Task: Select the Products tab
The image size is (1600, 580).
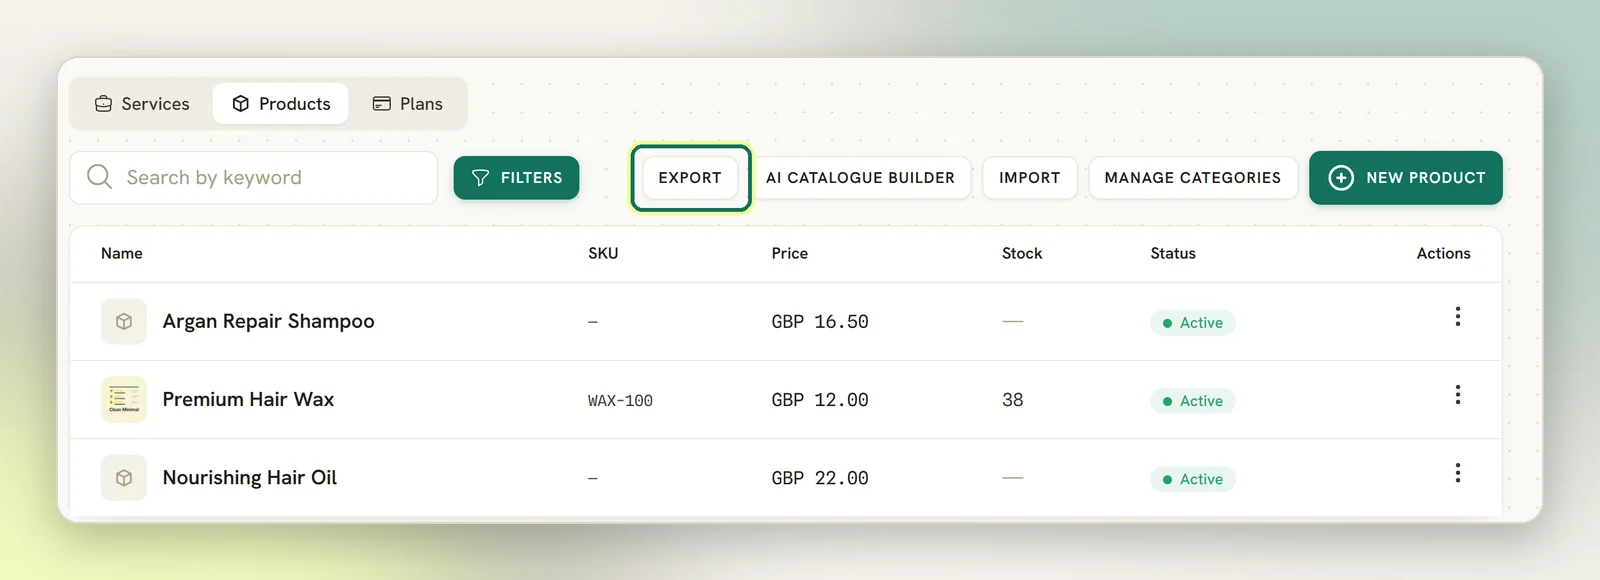Action: click(x=281, y=104)
